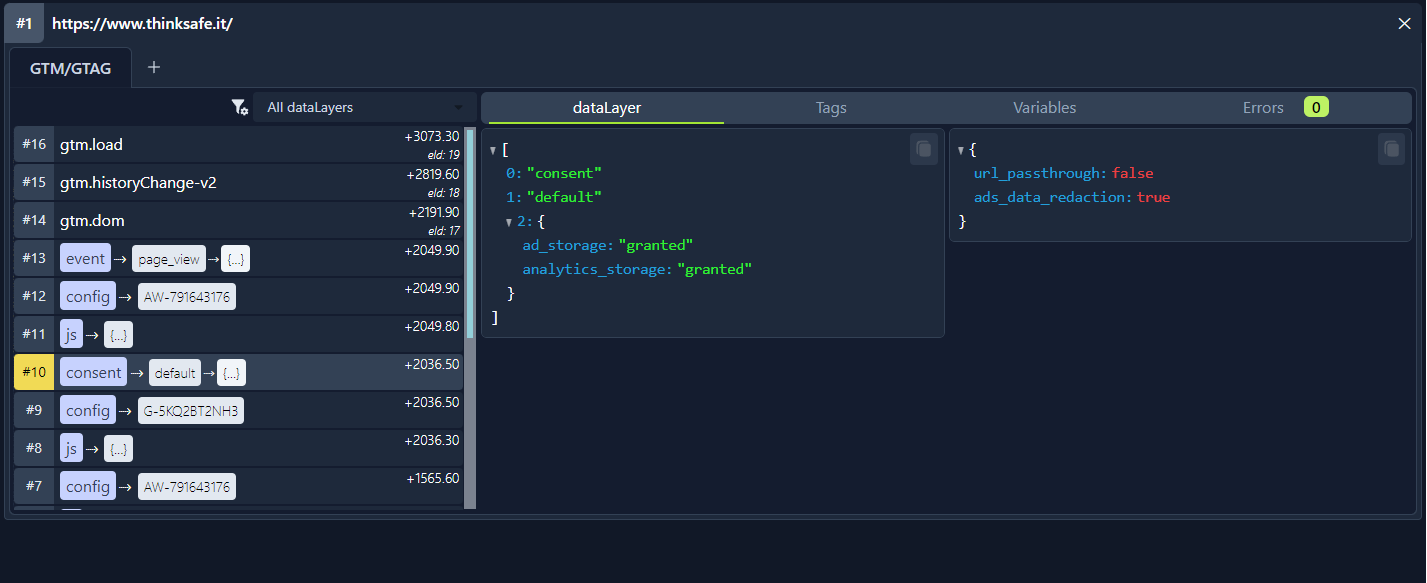This screenshot has height=583, width=1427.
Task: Click the #1 panel number badge
Action: (24, 23)
